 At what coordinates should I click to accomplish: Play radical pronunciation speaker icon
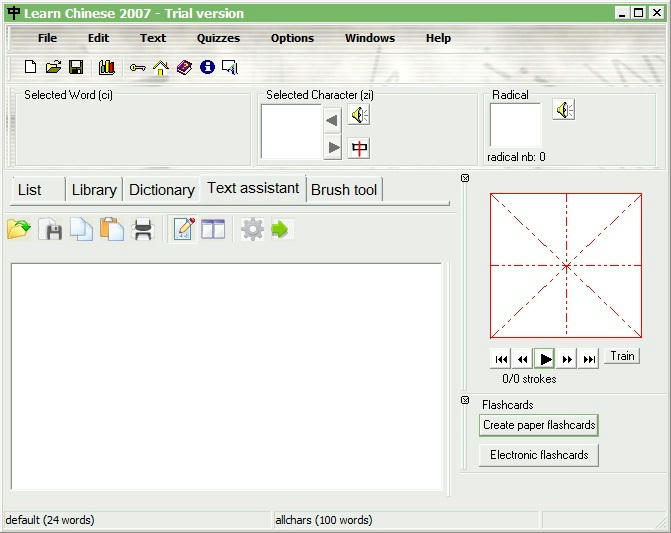[x=564, y=110]
